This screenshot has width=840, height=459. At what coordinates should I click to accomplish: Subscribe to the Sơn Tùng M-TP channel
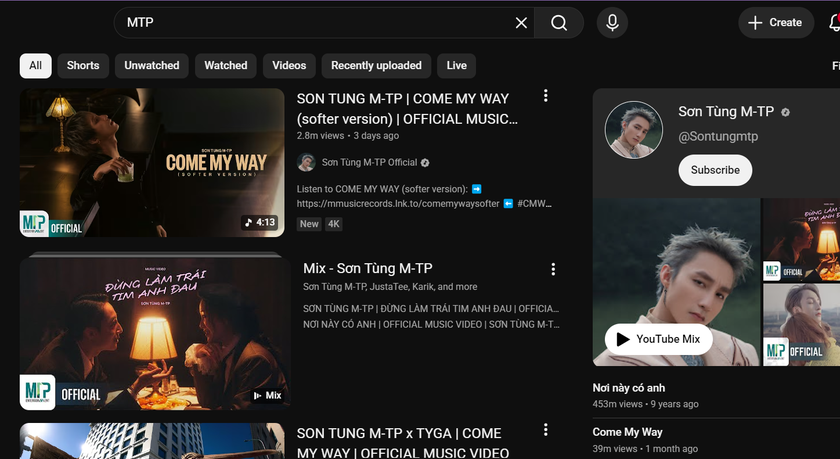[x=715, y=170]
